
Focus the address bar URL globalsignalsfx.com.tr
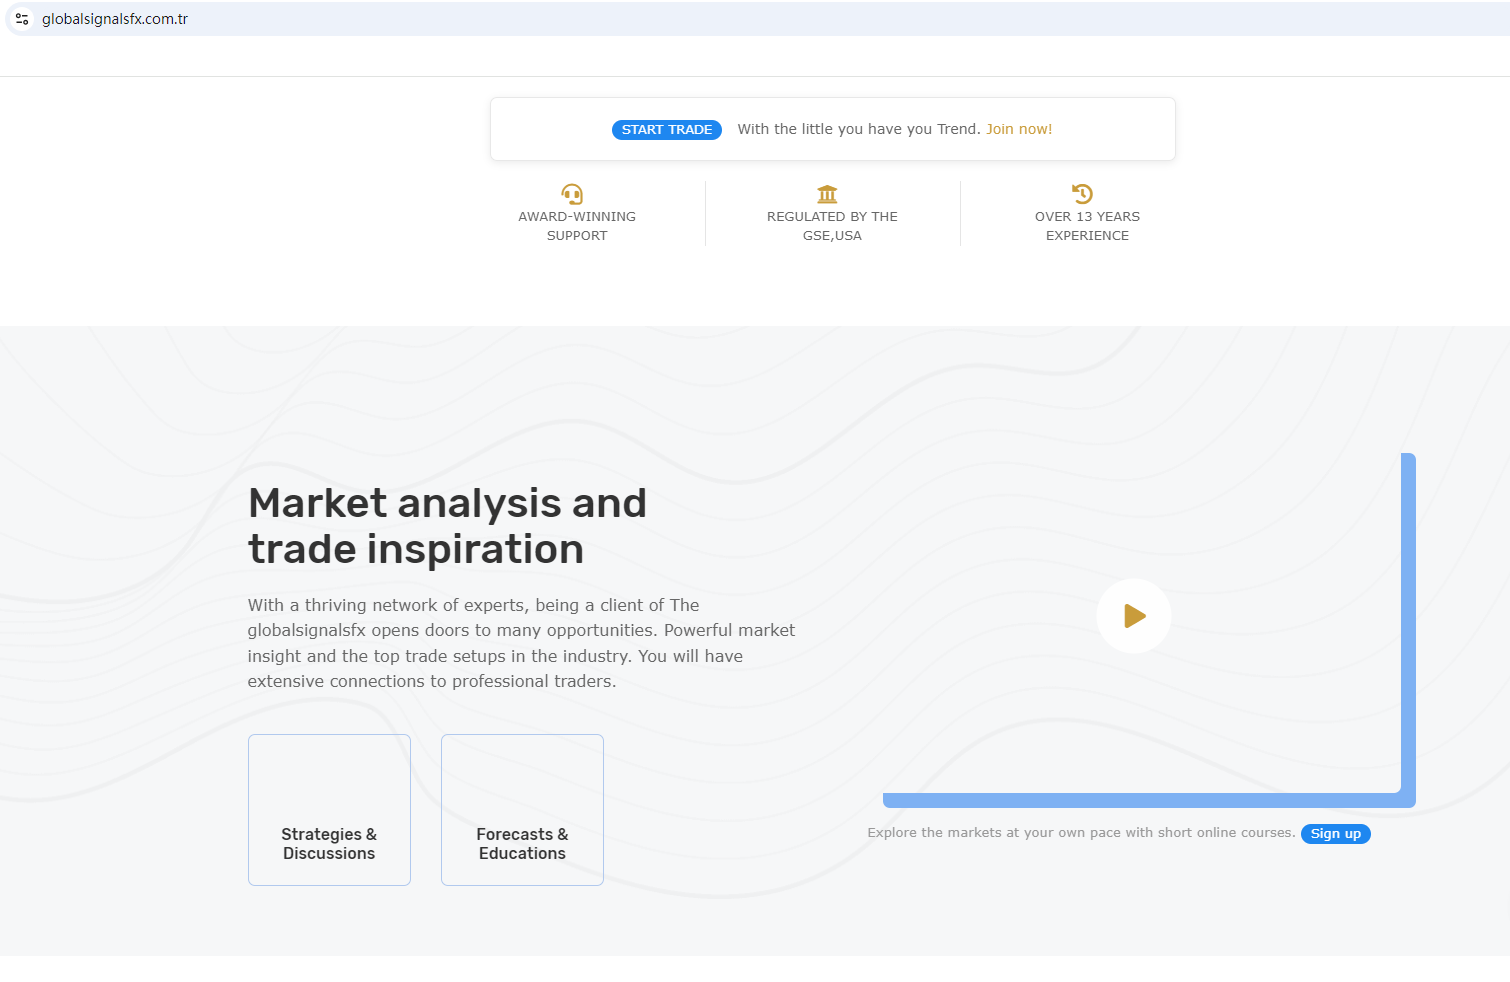click(x=115, y=19)
